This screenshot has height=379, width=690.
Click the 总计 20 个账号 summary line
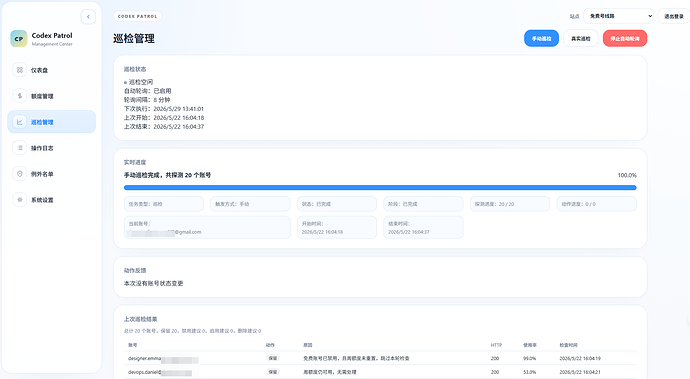click(x=192, y=331)
